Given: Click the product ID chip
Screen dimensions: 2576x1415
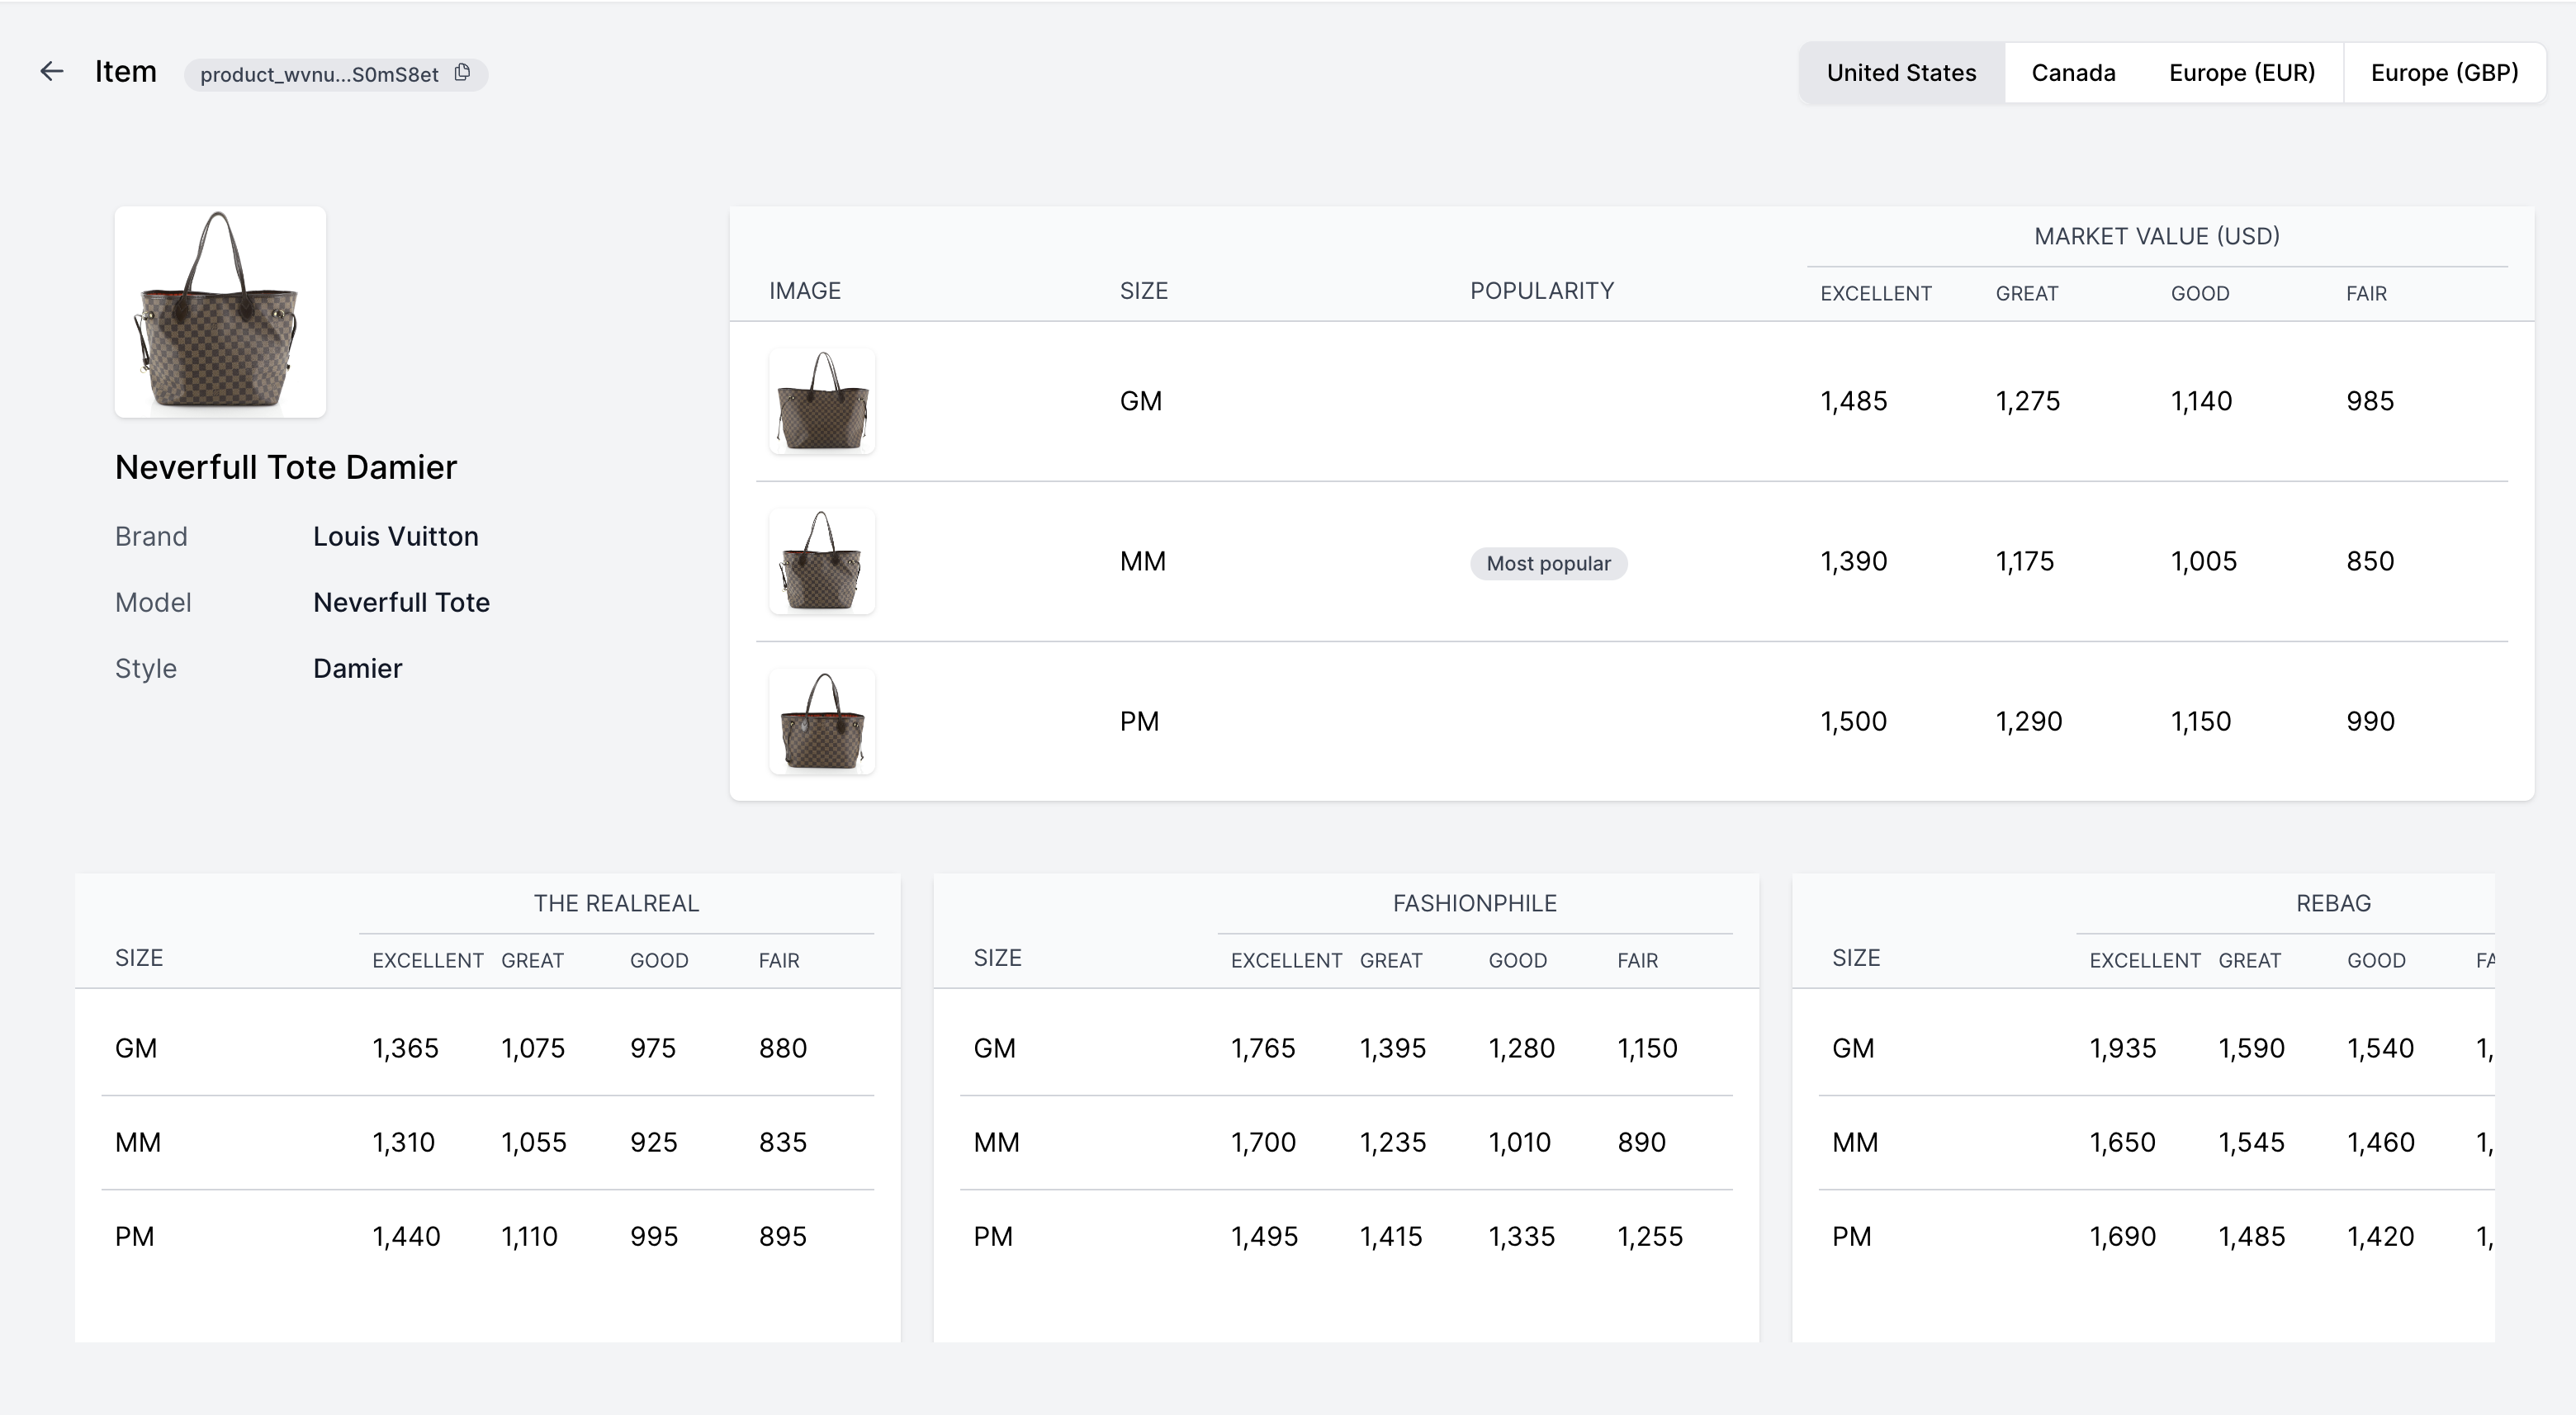Looking at the screenshot, I should (x=319, y=75).
